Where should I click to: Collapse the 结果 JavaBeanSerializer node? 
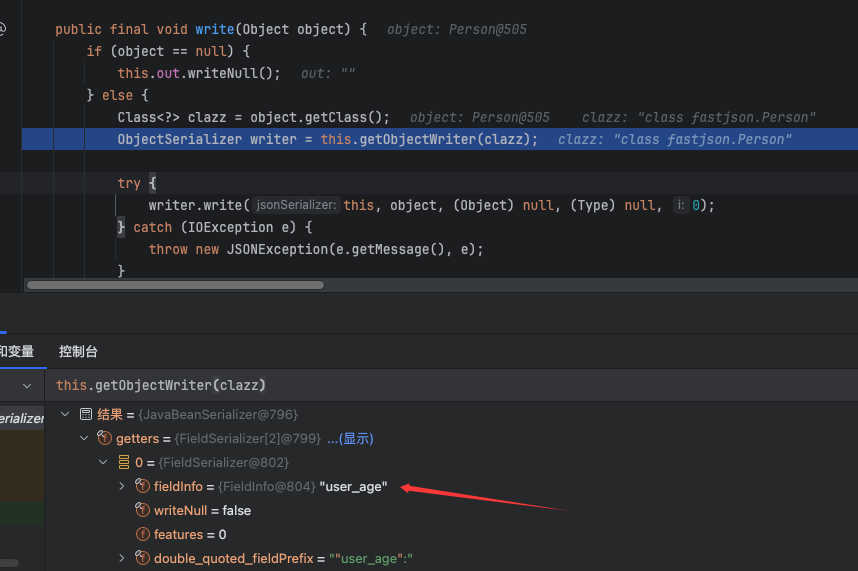pos(65,415)
